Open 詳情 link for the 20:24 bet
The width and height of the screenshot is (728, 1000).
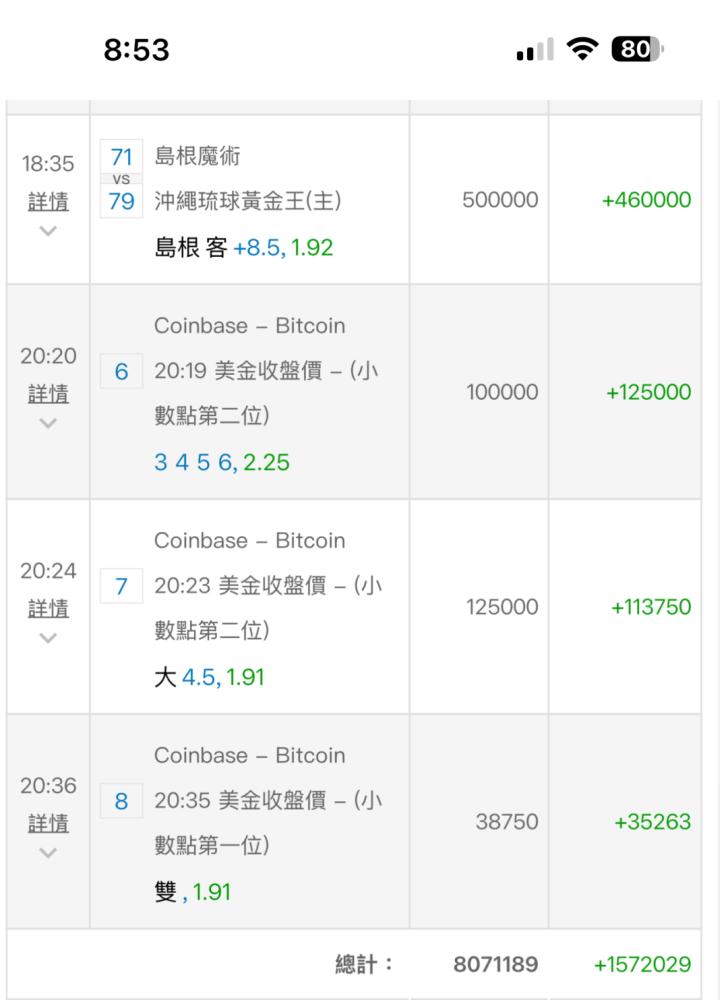tap(48, 608)
